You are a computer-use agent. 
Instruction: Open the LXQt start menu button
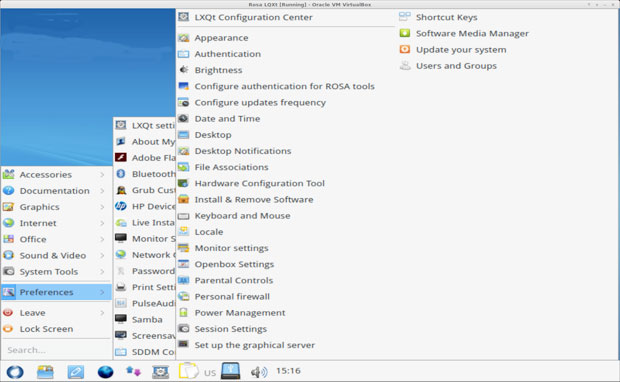(15, 371)
